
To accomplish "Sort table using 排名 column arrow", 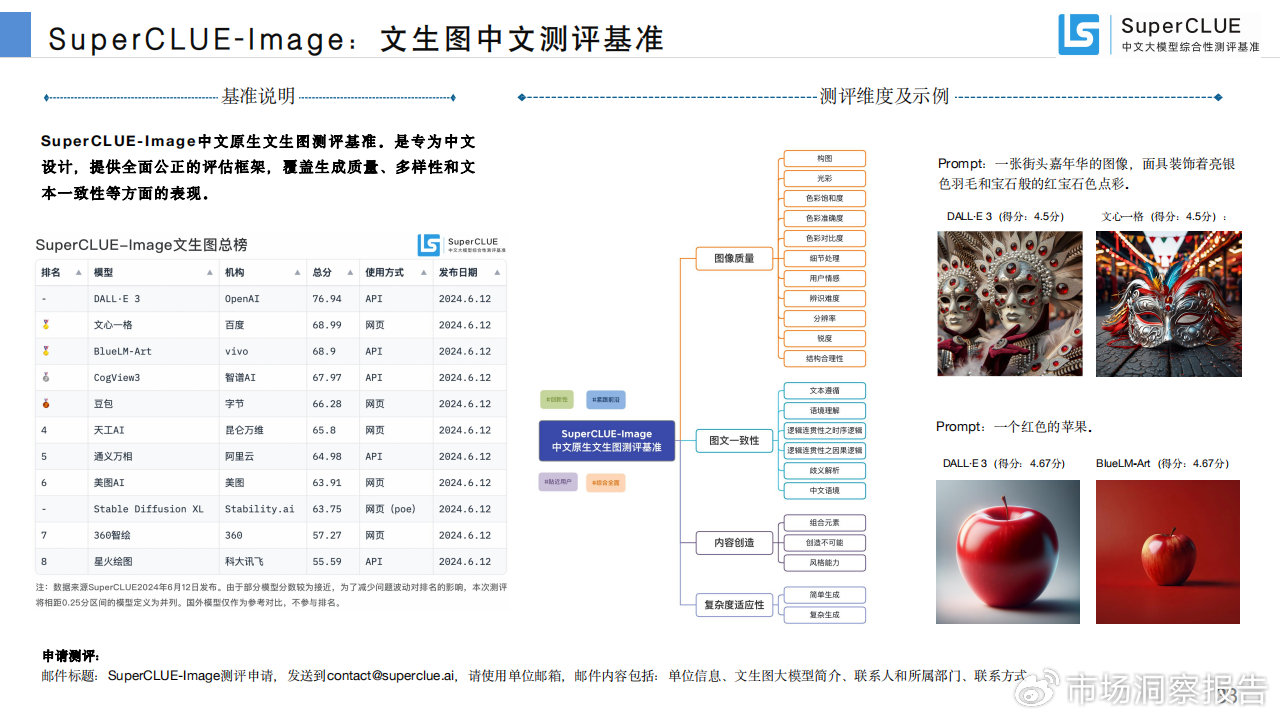I will [78, 273].
